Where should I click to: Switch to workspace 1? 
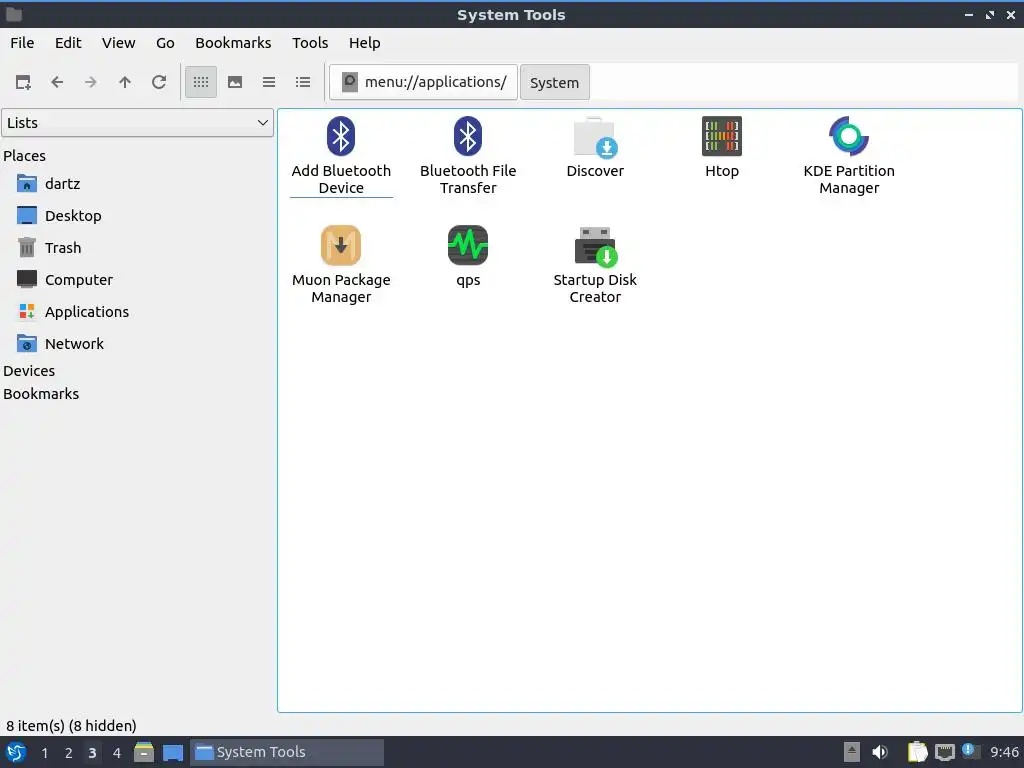[44, 753]
